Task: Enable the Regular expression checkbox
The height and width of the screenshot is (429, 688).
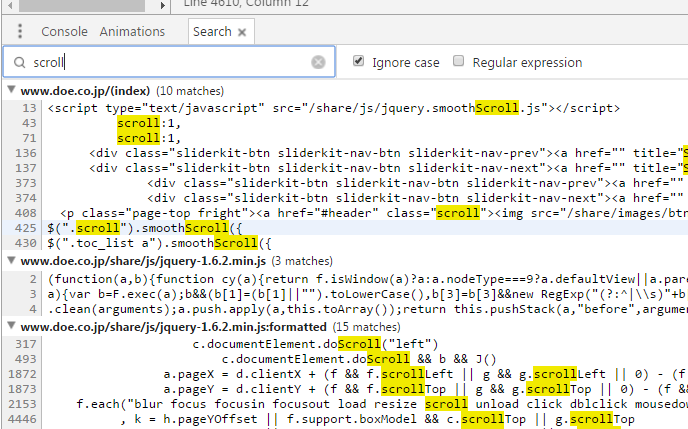Action: tap(459, 61)
